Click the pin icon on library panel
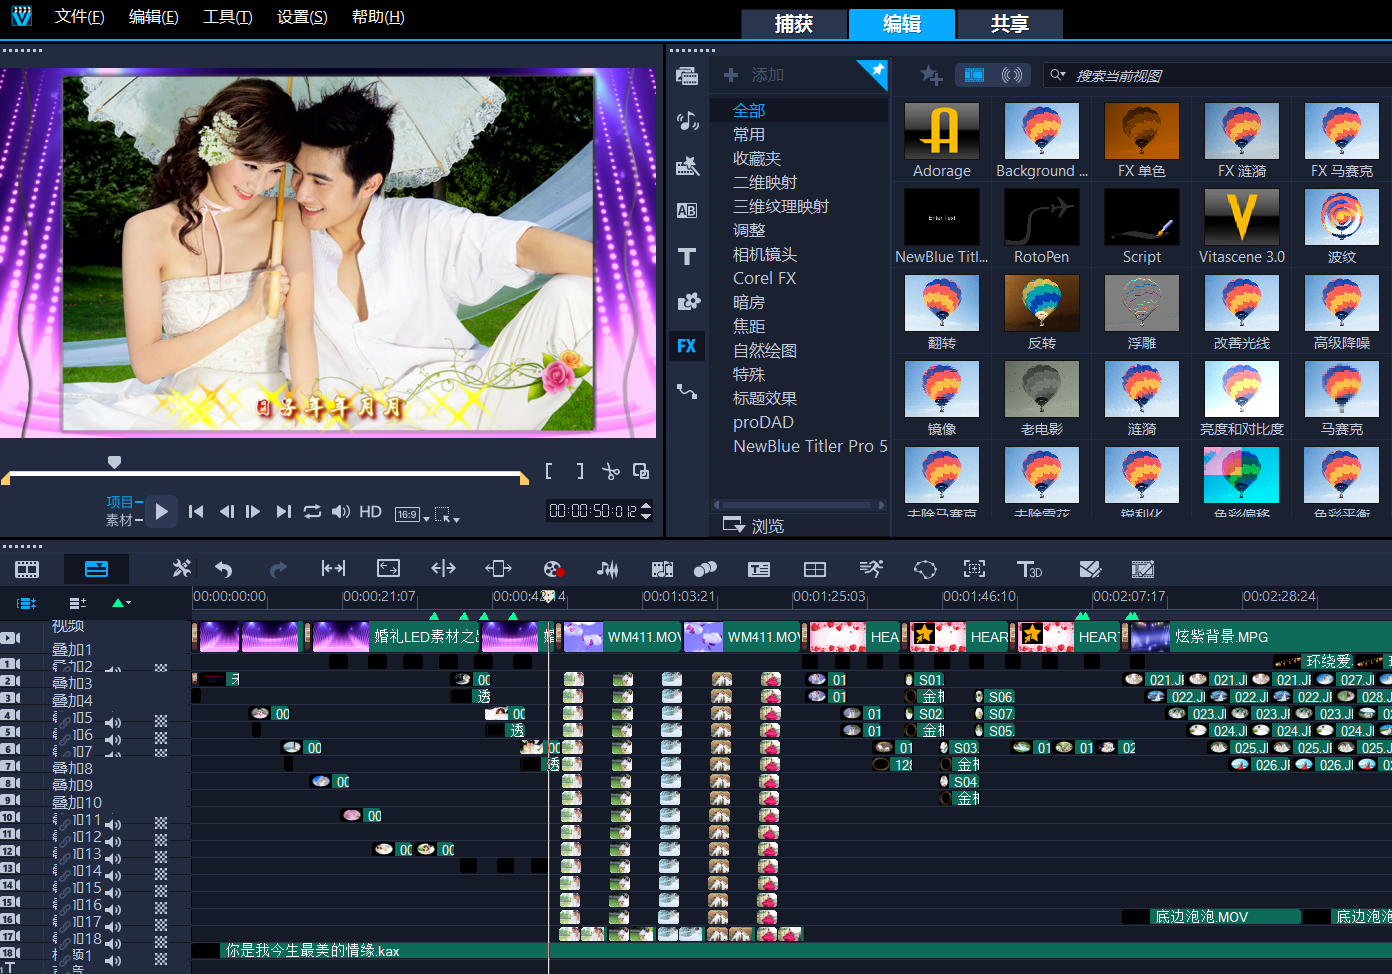 coord(877,70)
